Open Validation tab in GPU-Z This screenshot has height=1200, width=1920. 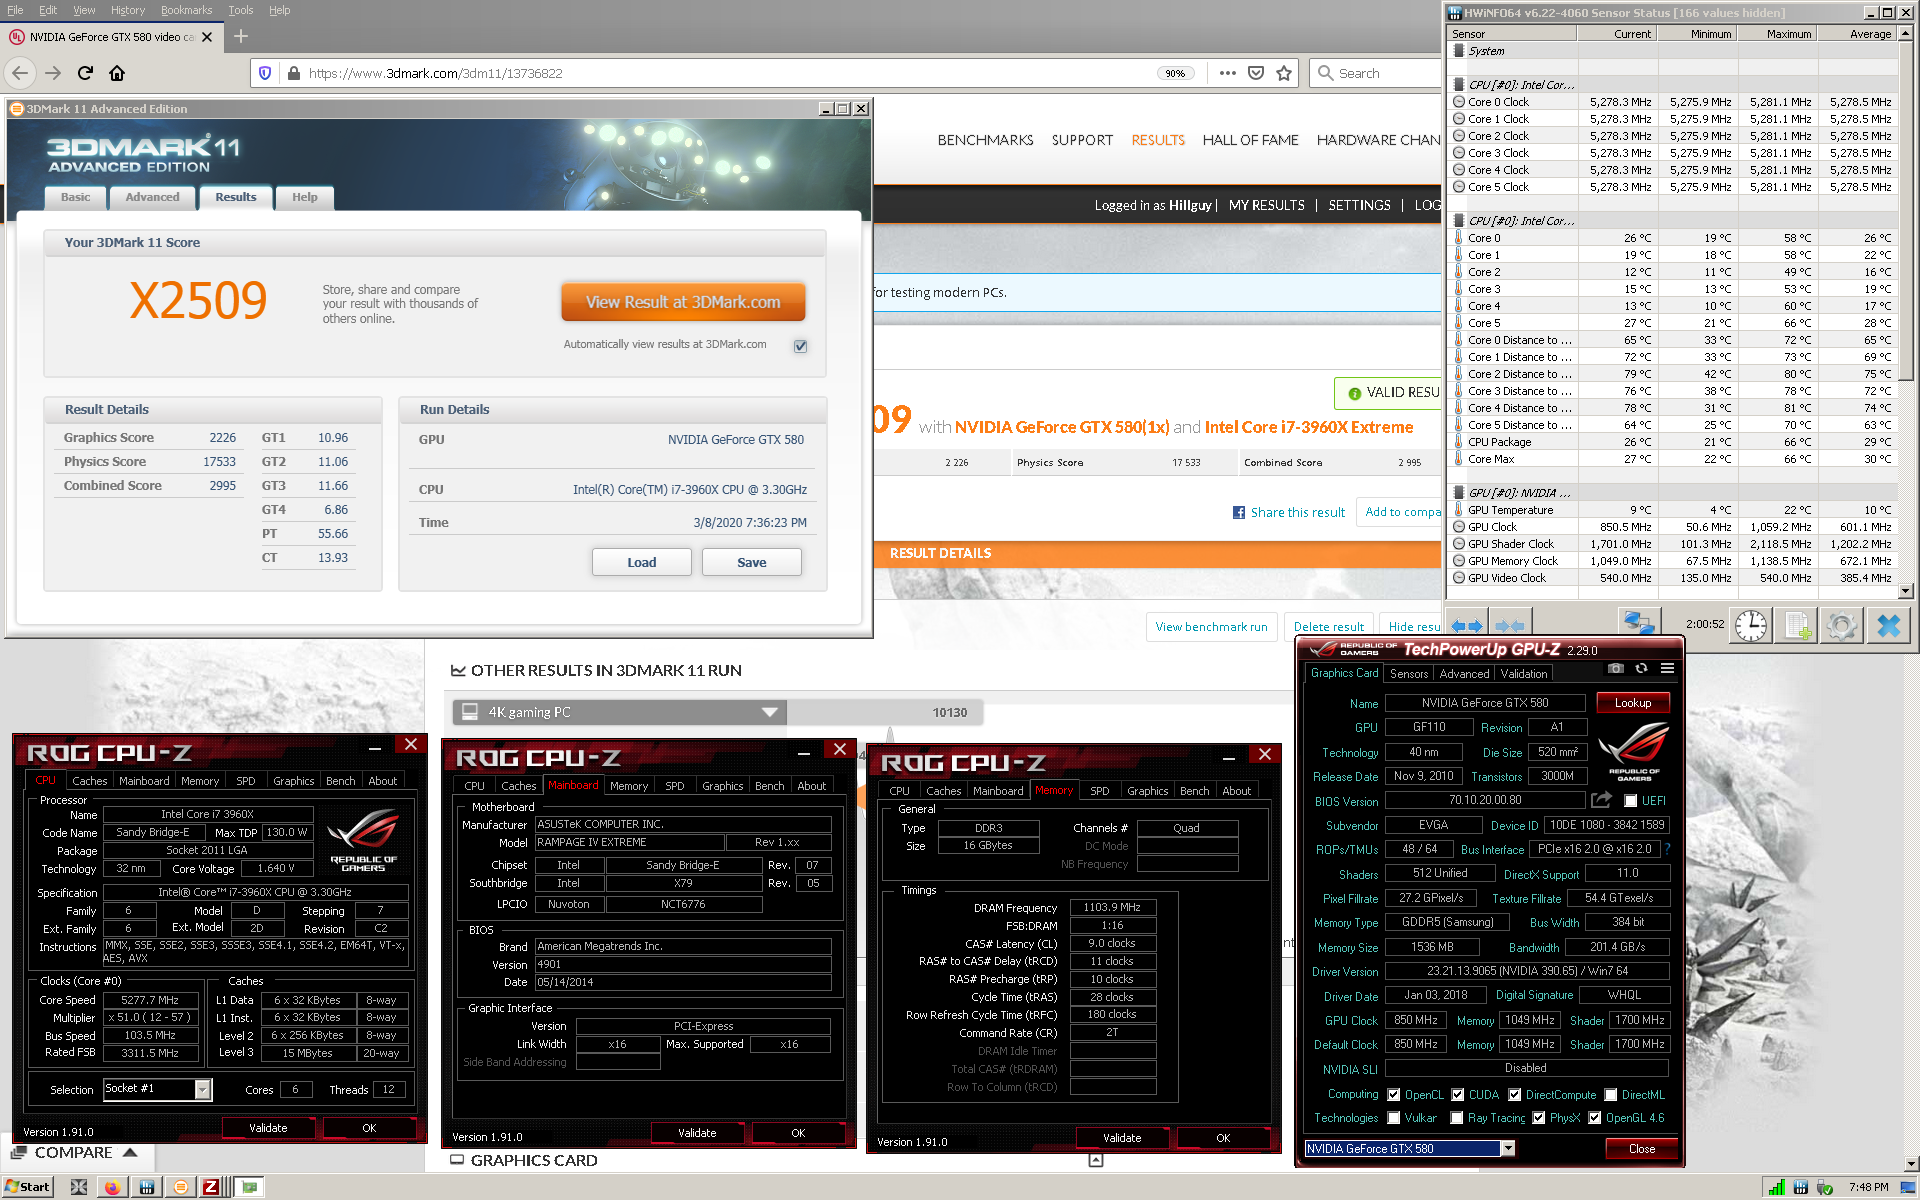(1524, 674)
